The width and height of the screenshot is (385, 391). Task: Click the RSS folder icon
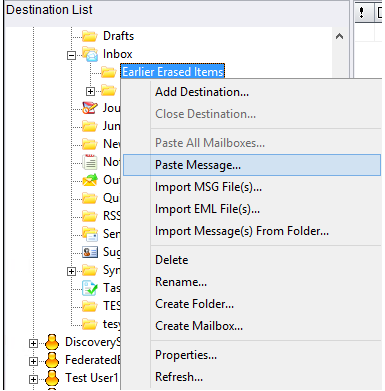[x=90, y=216]
